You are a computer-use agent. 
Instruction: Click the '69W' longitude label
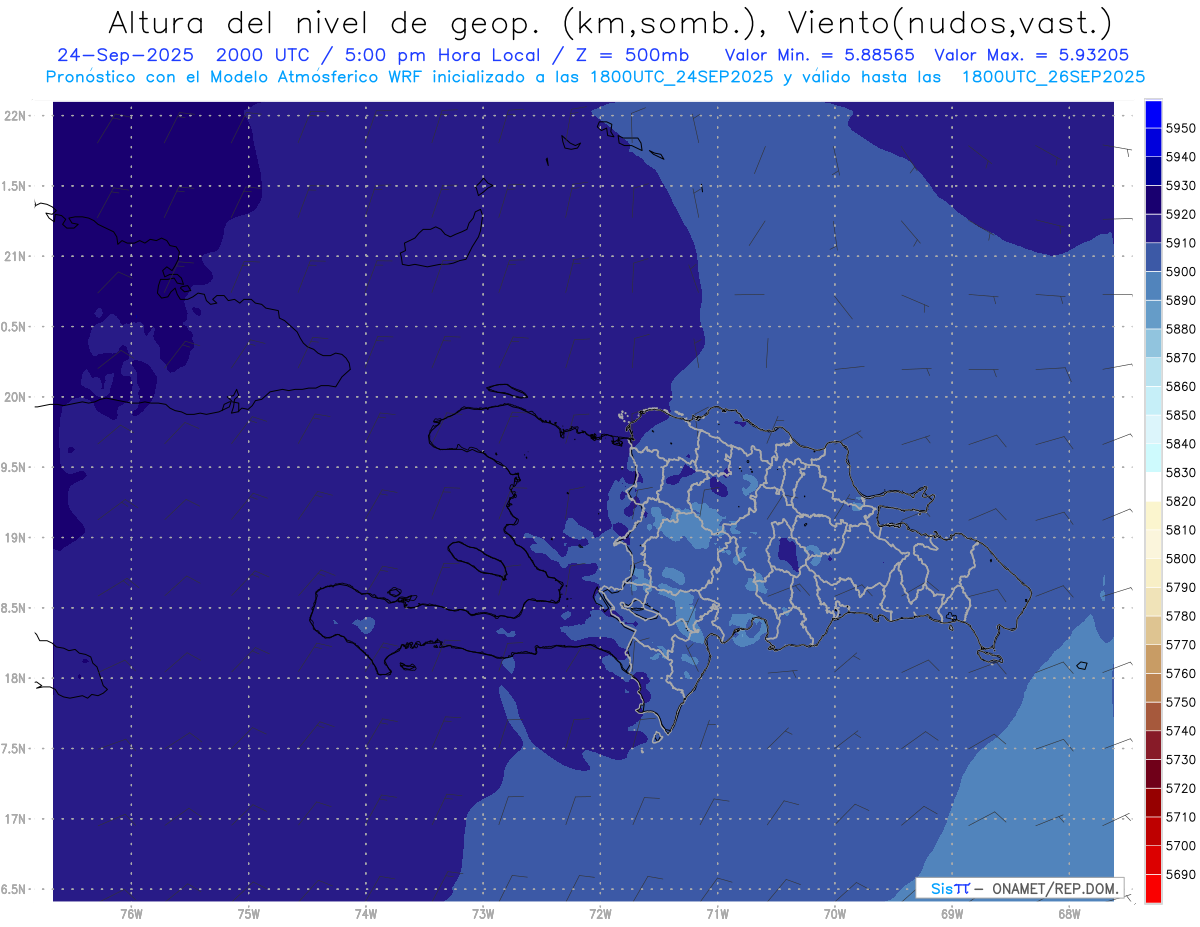[952, 914]
